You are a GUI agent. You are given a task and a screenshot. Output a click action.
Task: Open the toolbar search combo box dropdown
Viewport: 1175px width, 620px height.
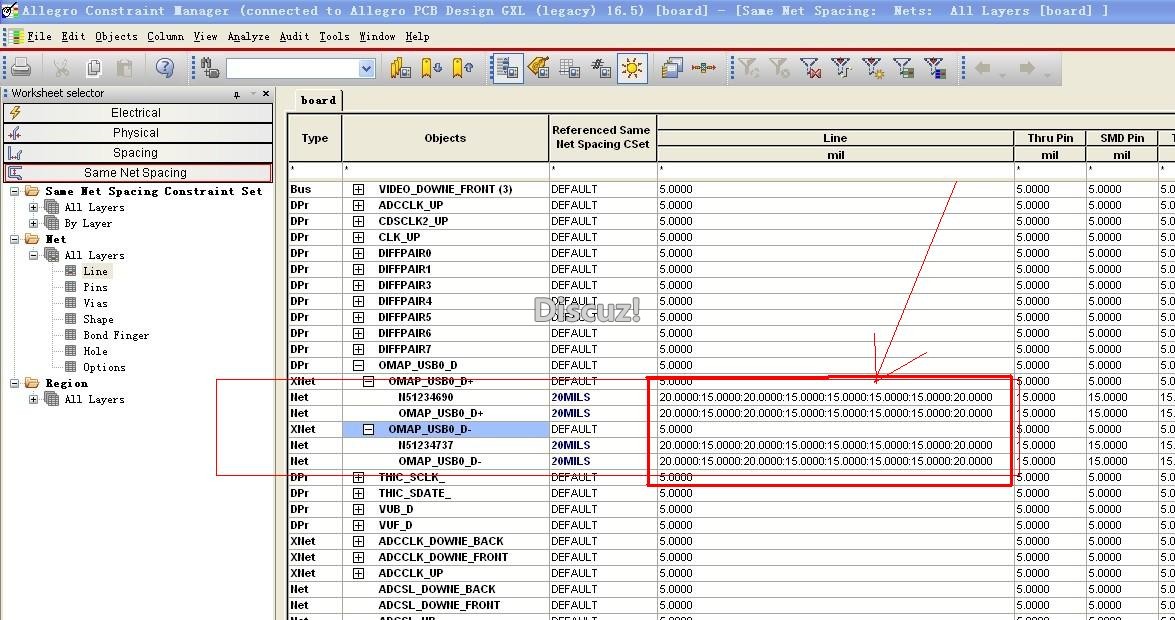click(x=366, y=68)
